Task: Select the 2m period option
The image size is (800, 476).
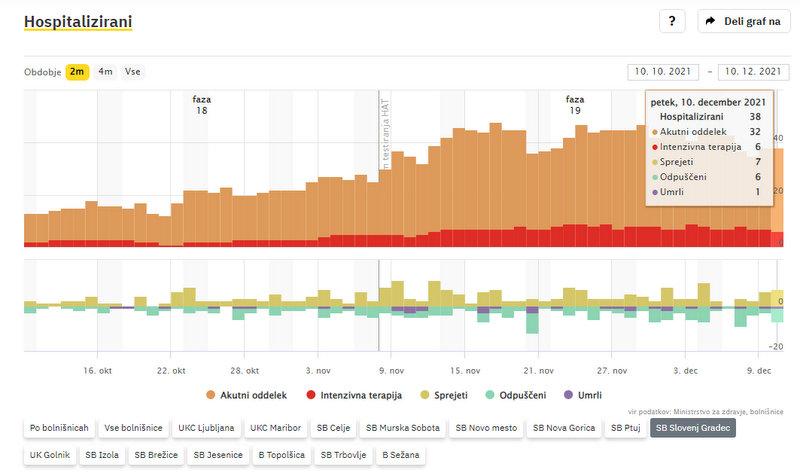Action: pos(77,72)
